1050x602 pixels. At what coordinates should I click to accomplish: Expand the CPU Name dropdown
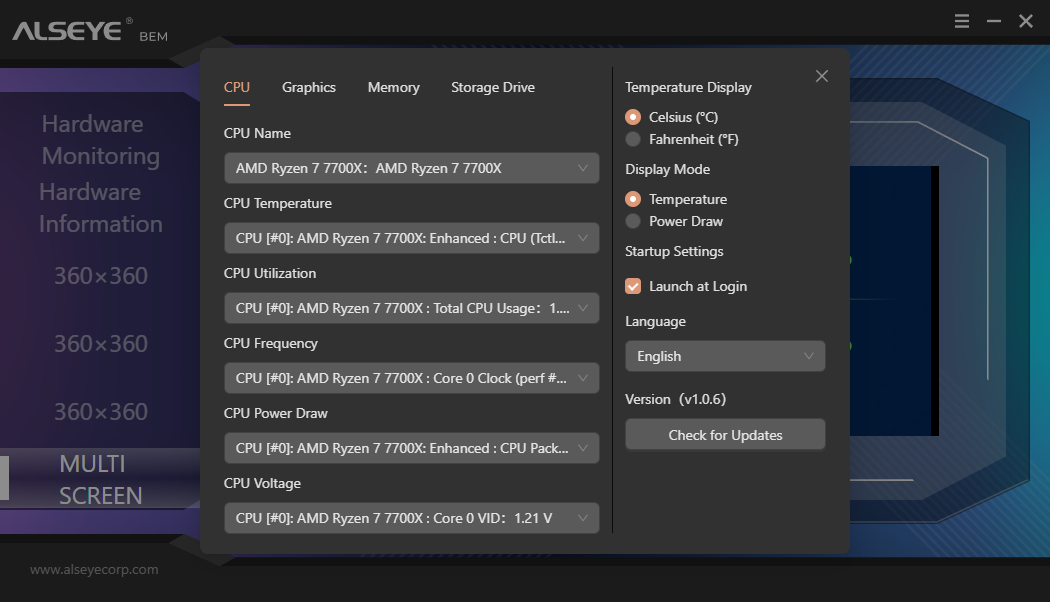click(411, 168)
